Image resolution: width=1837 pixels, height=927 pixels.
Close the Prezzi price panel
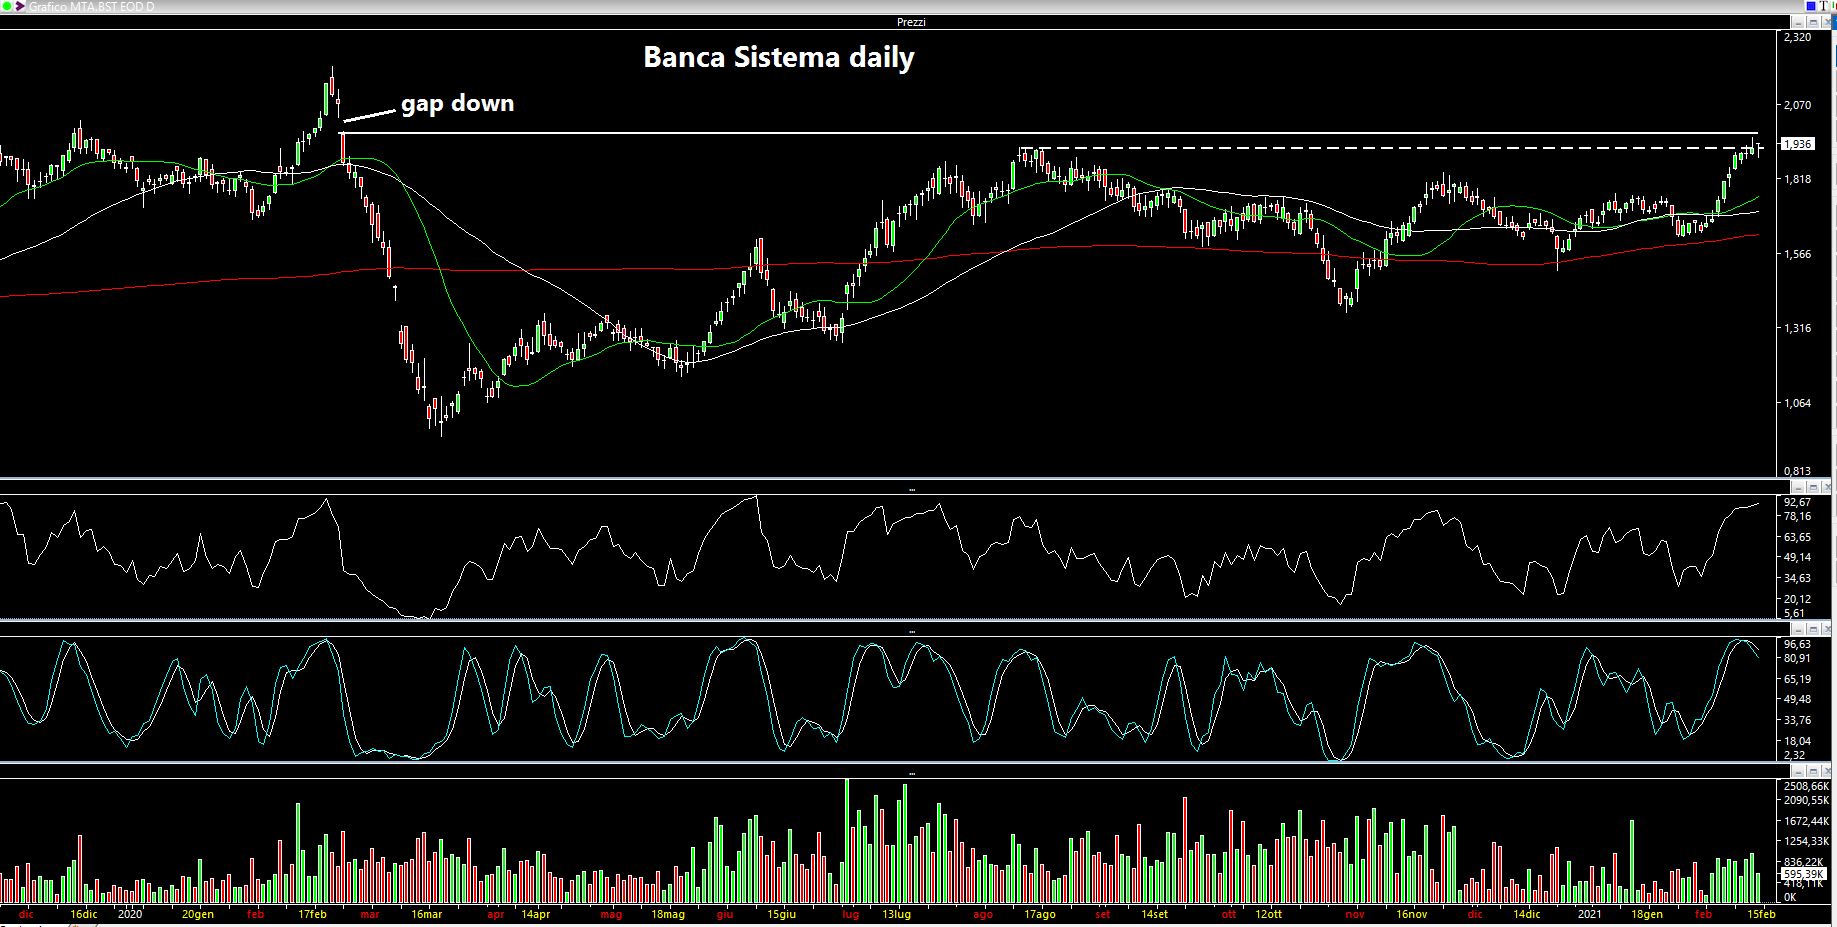1826,22
